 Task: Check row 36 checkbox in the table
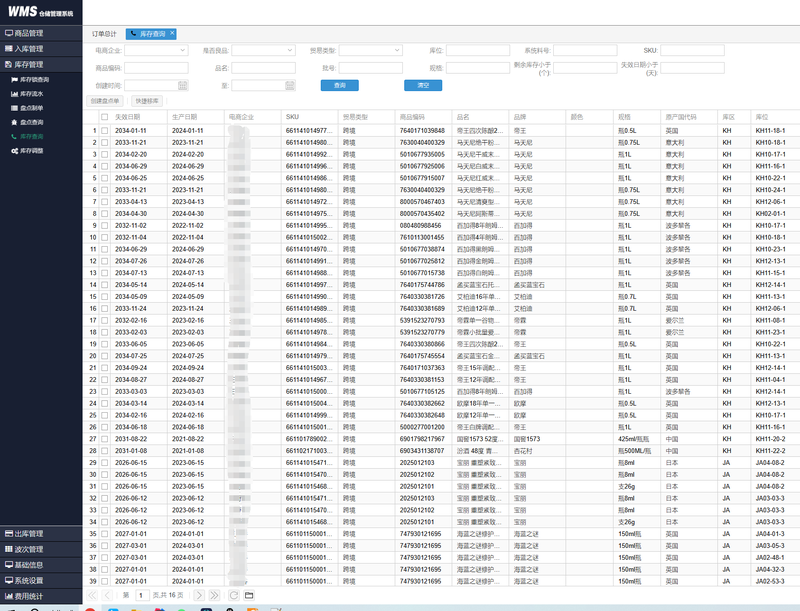pos(105,546)
